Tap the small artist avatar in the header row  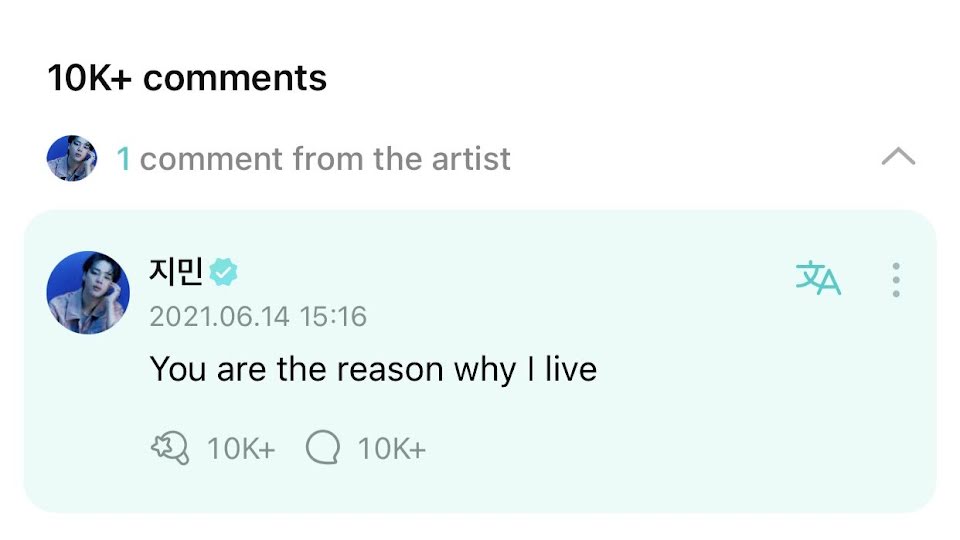72,158
